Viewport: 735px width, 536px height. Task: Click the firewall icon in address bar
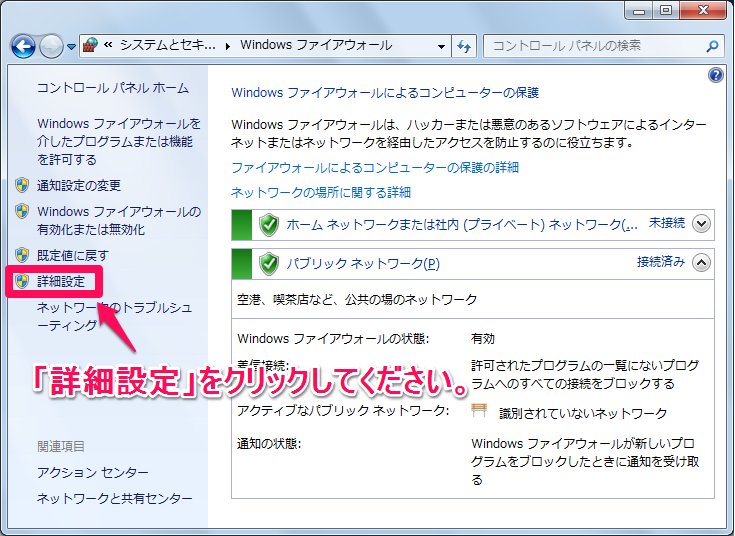tap(91, 45)
